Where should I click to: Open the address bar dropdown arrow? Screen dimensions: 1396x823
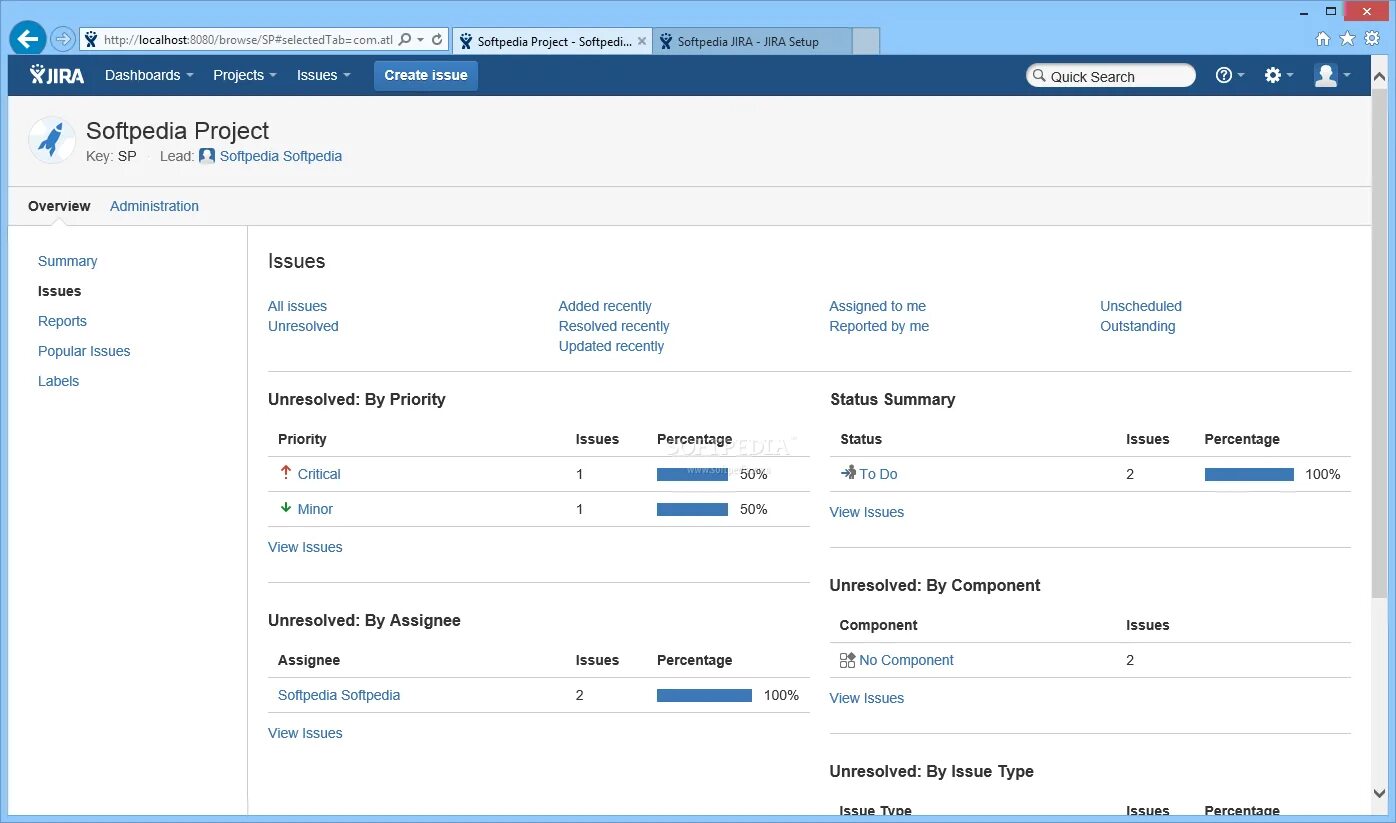[421, 40]
